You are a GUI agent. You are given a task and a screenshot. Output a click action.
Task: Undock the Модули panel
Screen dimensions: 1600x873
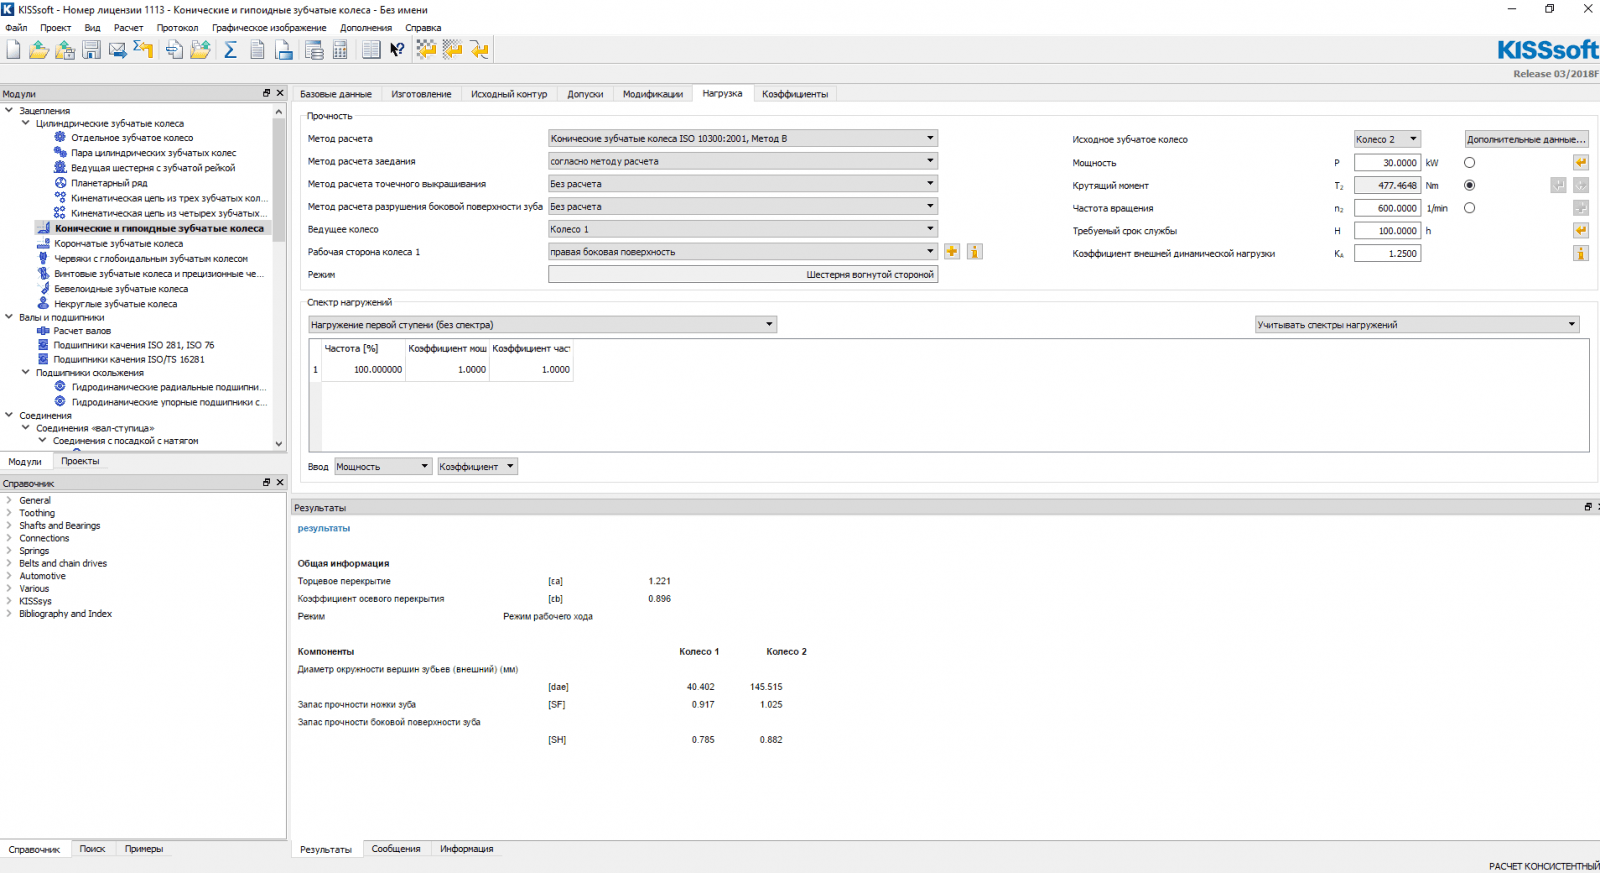tap(266, 93)
